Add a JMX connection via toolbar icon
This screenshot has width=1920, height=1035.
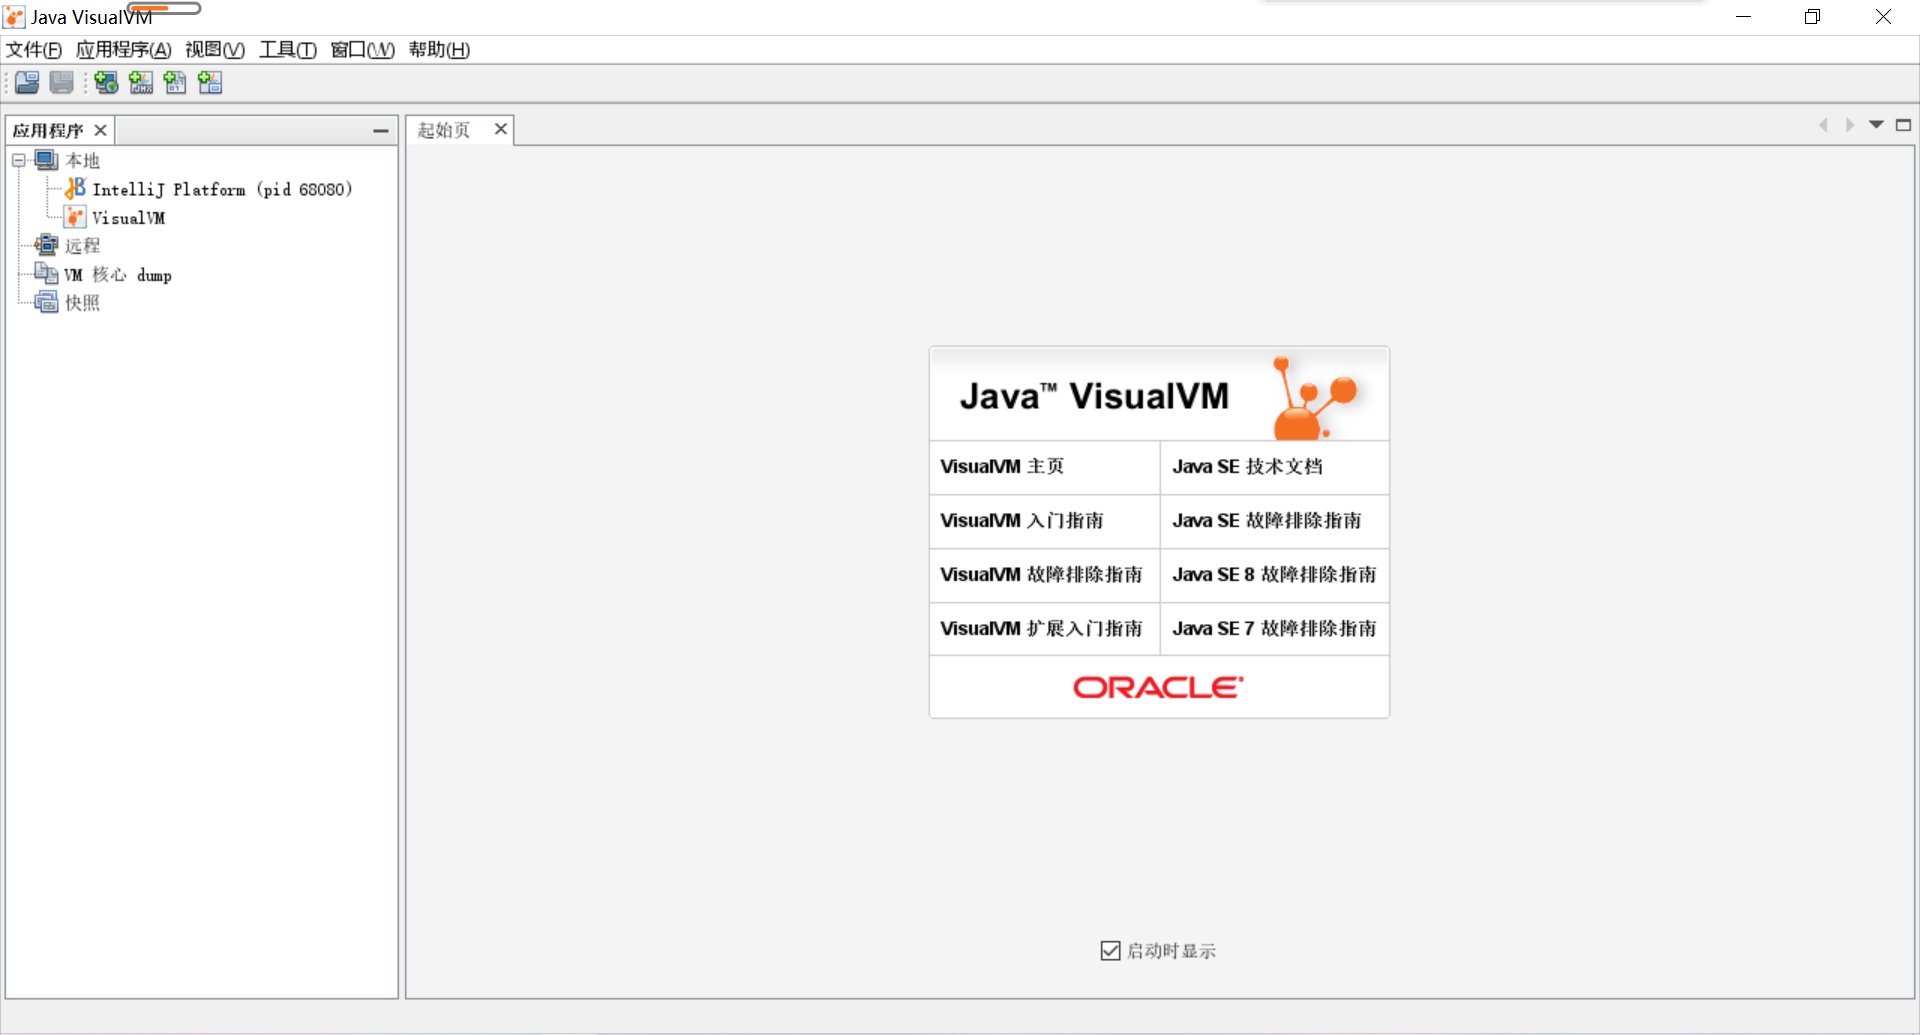pos(141,83)
